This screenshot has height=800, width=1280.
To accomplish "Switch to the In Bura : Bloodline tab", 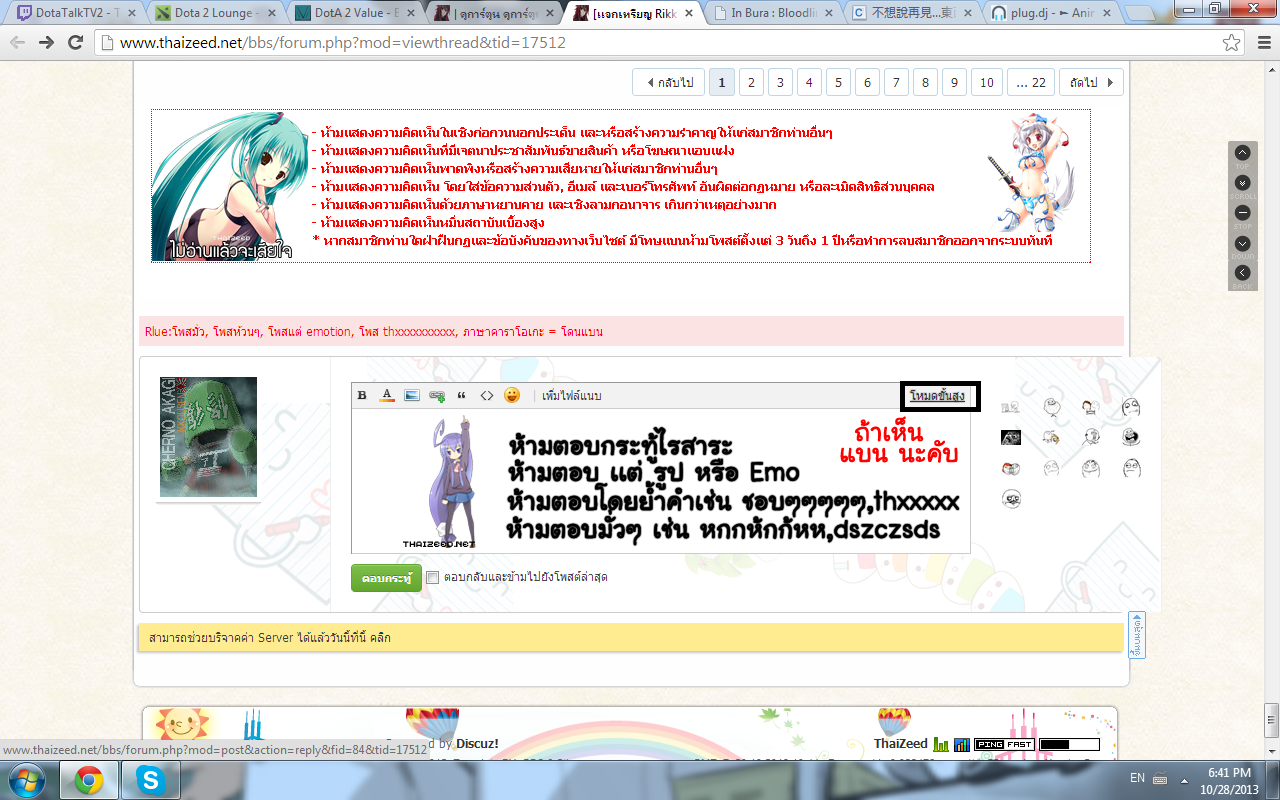I will (x=772, y=13).
